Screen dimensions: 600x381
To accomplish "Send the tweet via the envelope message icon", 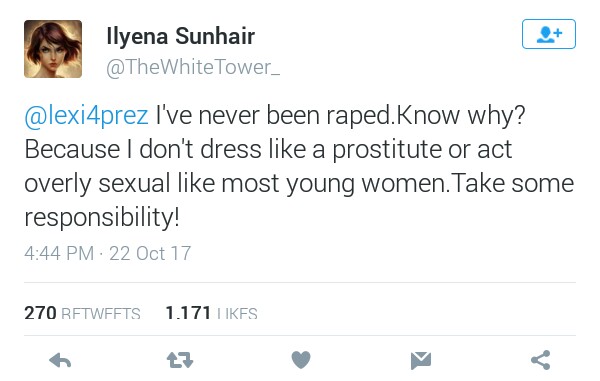I will click(x=421, y=360).
